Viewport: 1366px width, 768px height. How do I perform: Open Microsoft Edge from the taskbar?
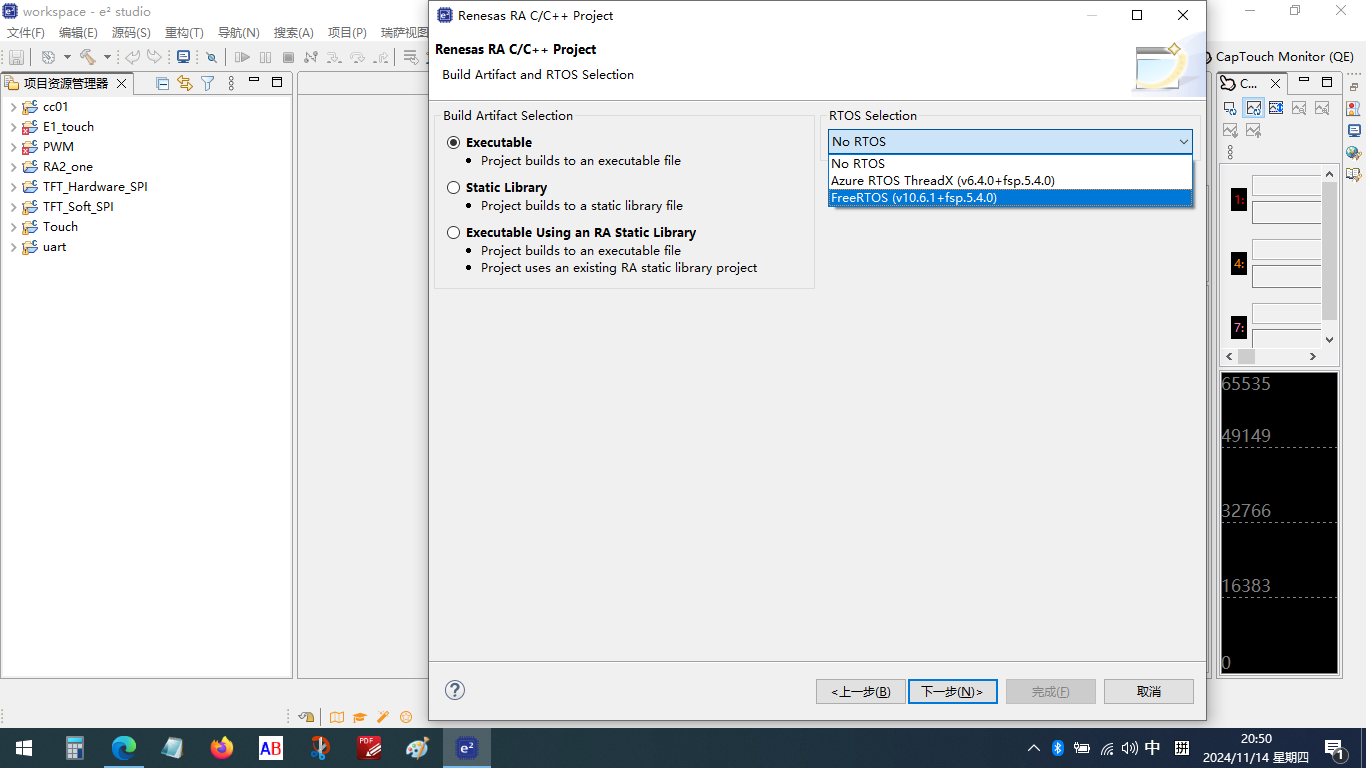tap(124, 748)
